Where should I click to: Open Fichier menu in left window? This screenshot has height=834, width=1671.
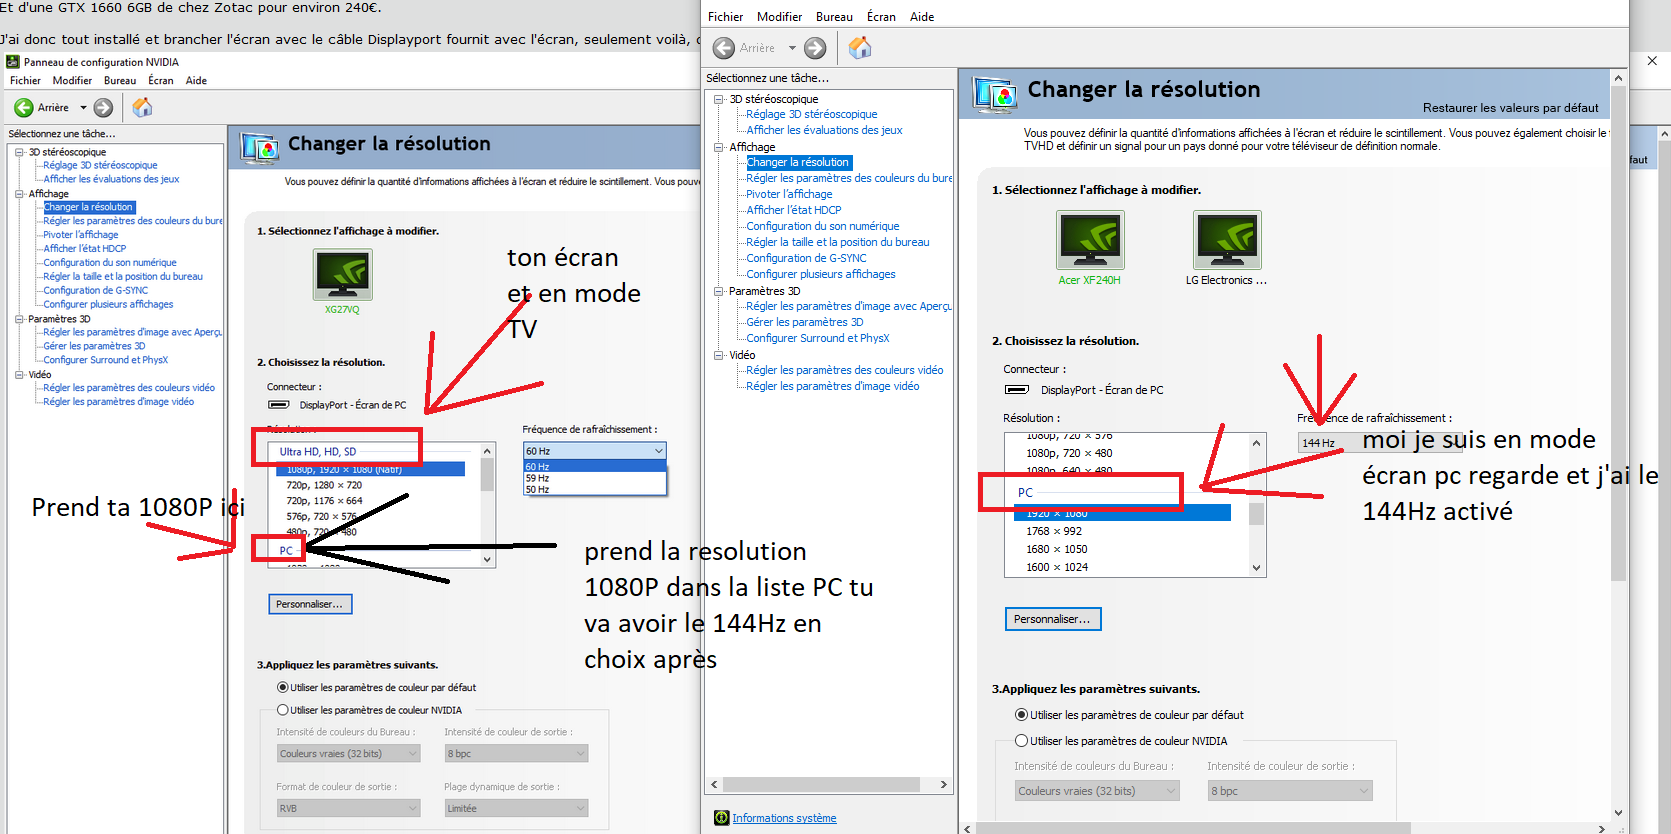(x=25, y=81)
